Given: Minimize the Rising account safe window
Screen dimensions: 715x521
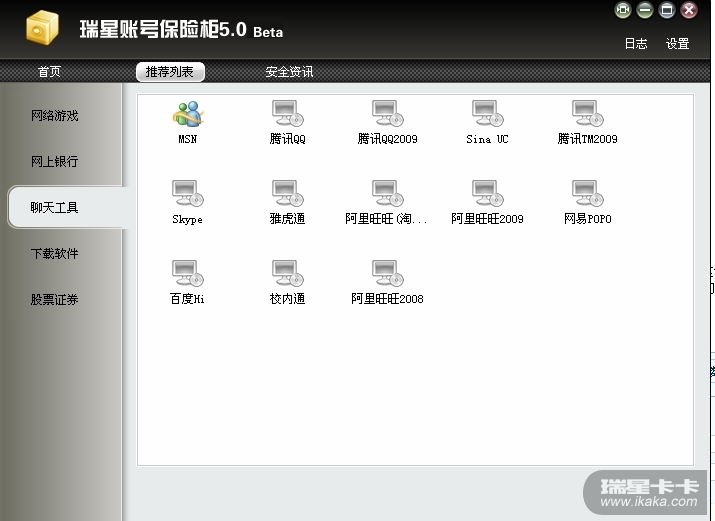Looking at the screenshot, I should (x=645, y=10).
